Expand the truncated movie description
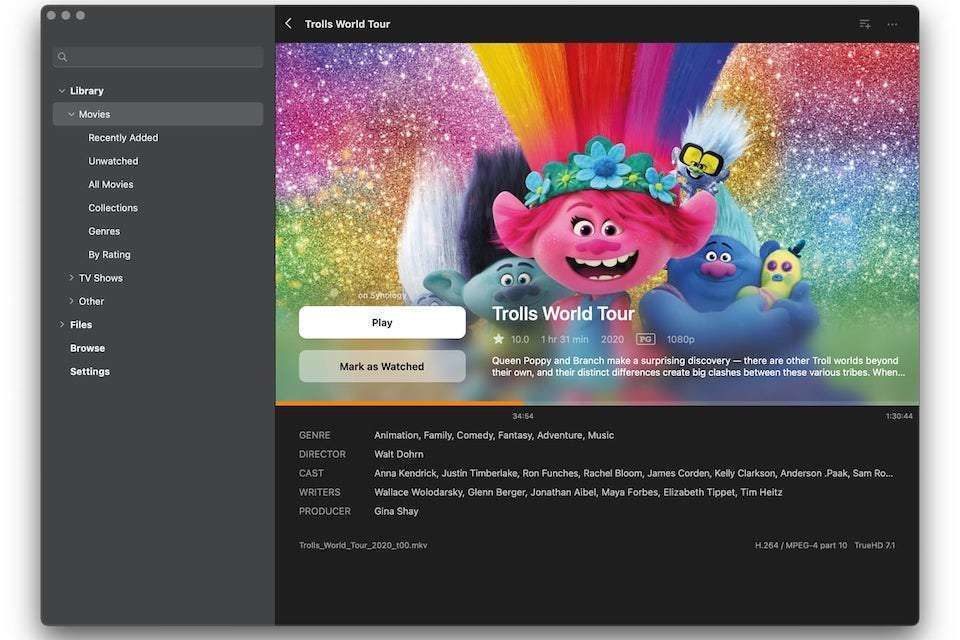960x640 pixels. (698, 366)
